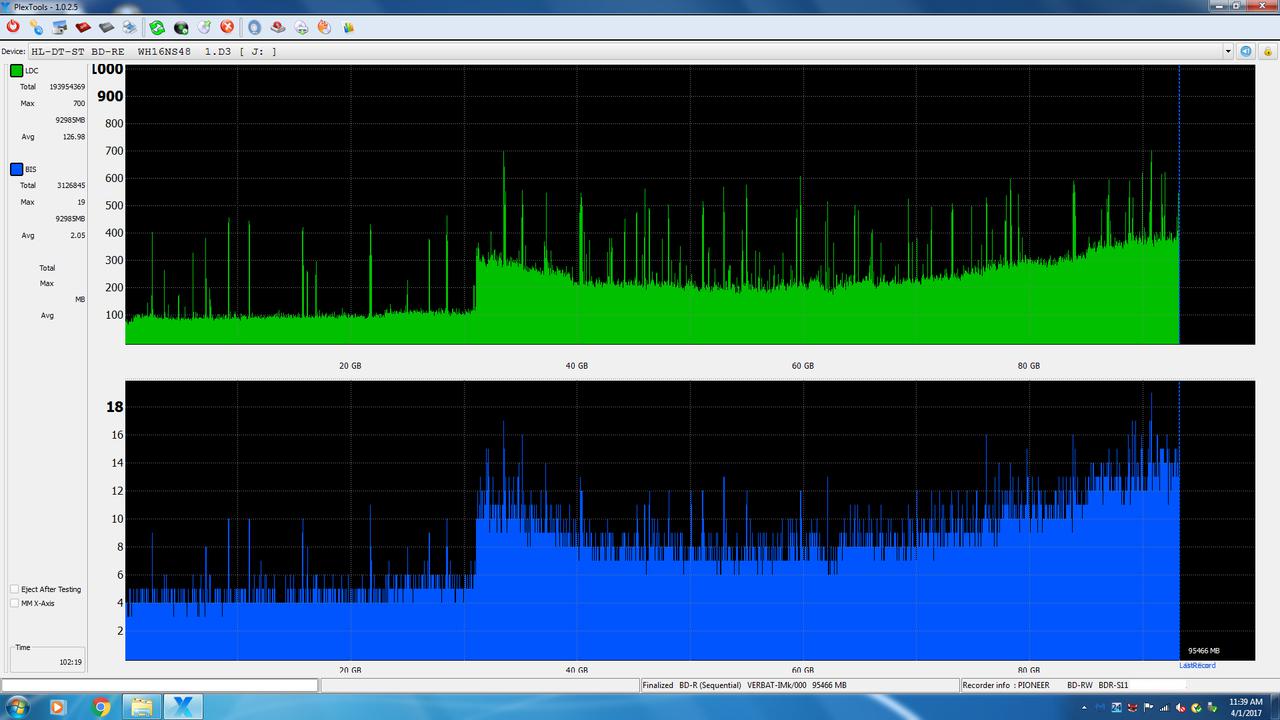
Task: Click the blue BIS color swatch
Action: [17, 169]
